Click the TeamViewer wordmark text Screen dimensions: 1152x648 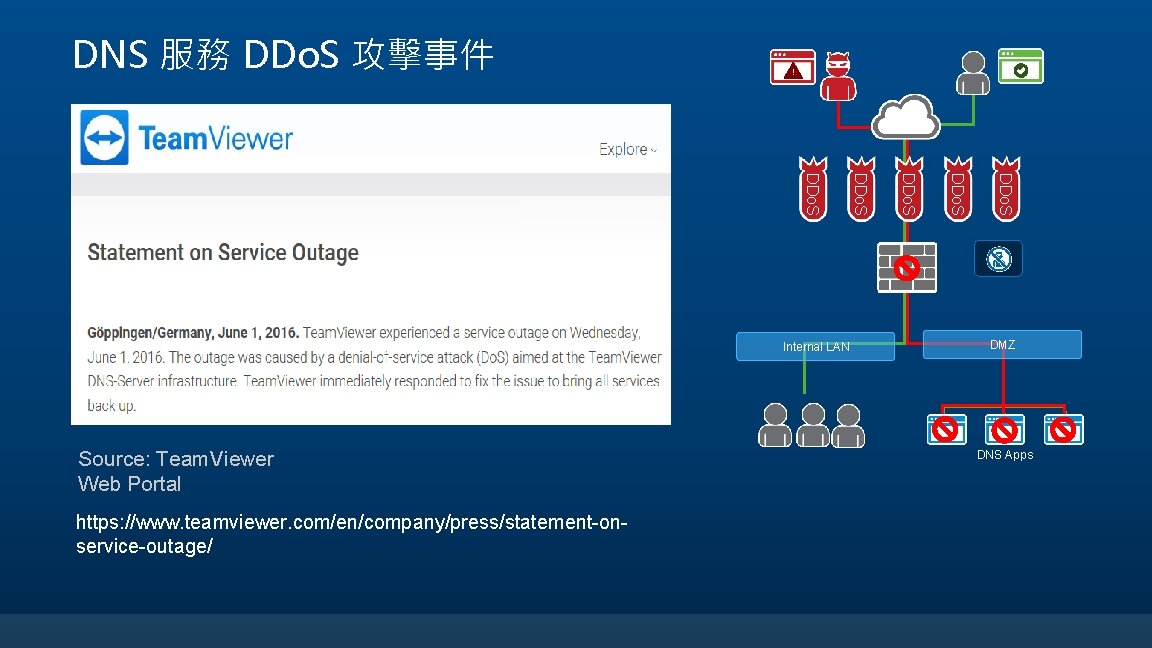click(x=215, y=138)
